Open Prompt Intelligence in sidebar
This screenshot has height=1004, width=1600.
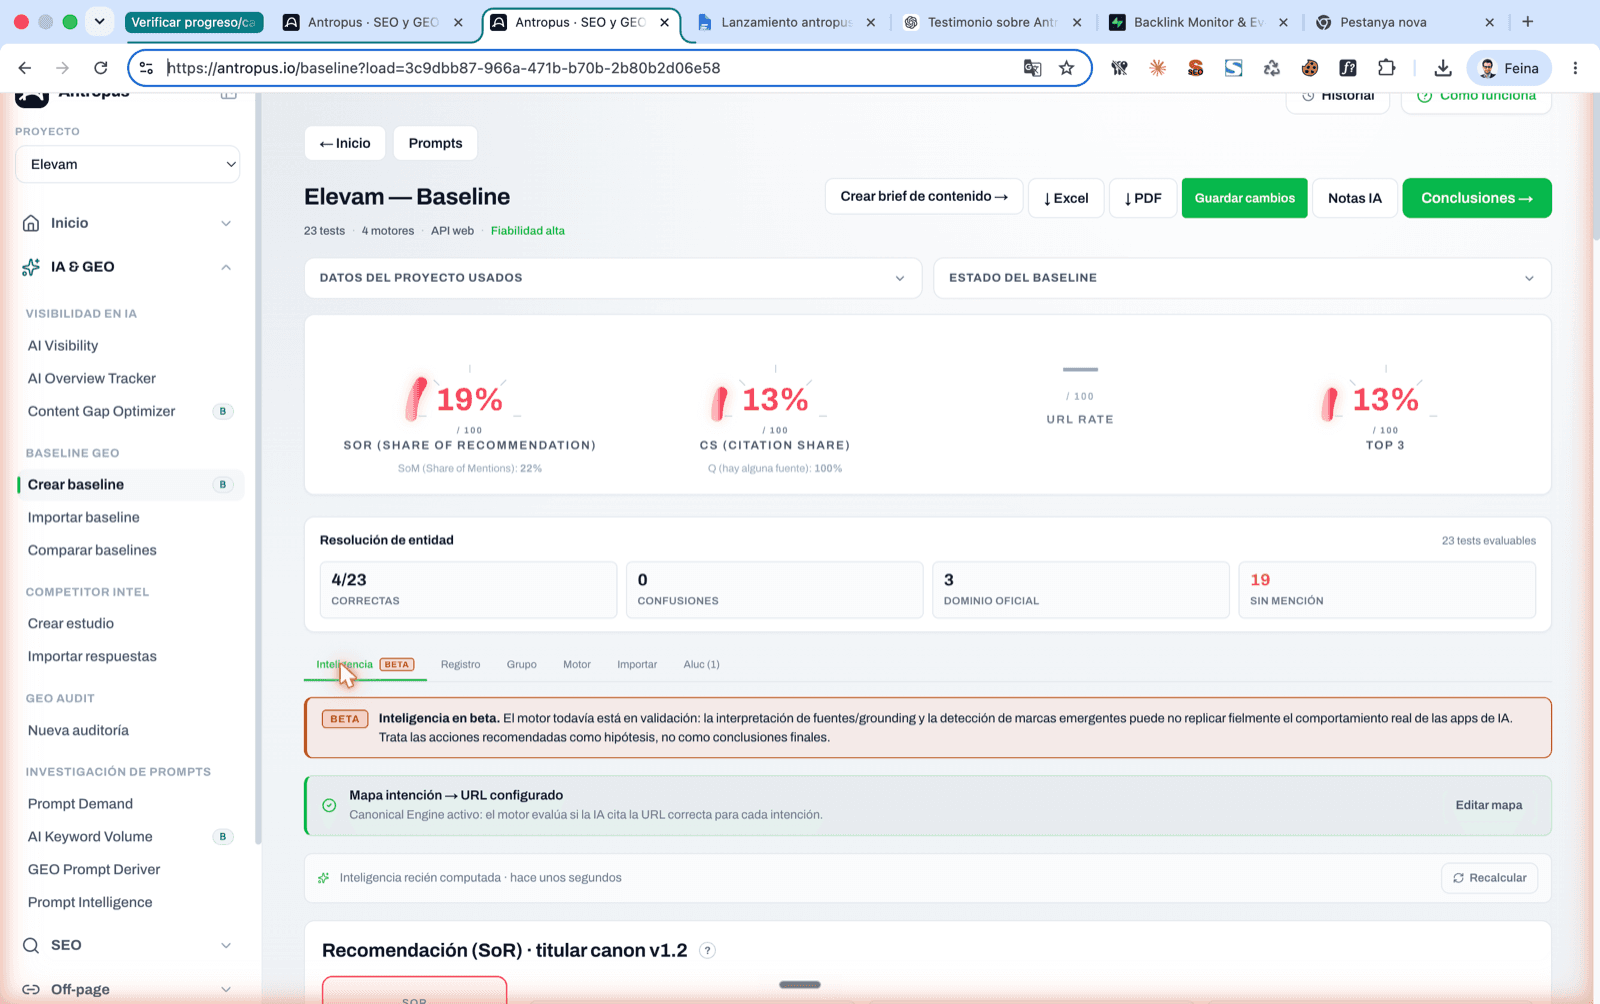tap(90, 903)
